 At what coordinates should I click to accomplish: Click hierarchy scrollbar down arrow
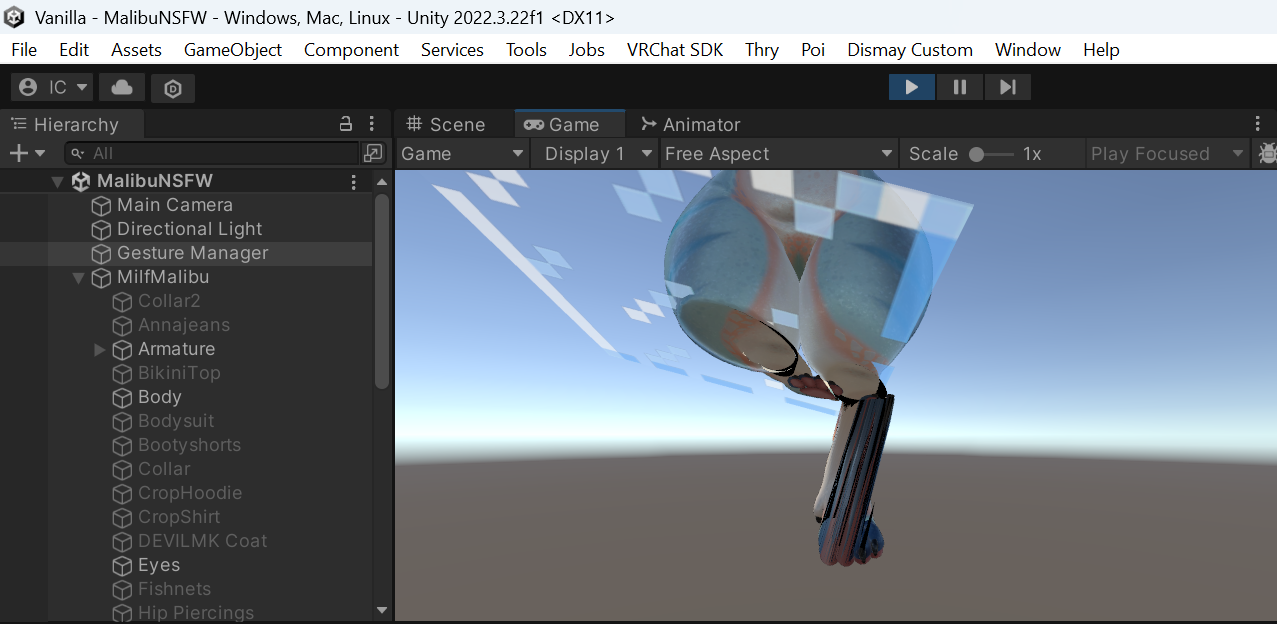pos(382,610)
